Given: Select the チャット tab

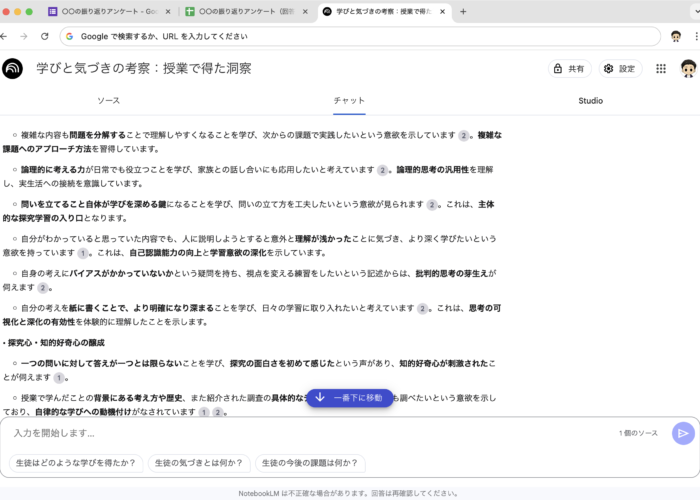Looking at the screenshot, I should (x=349, y=101).
